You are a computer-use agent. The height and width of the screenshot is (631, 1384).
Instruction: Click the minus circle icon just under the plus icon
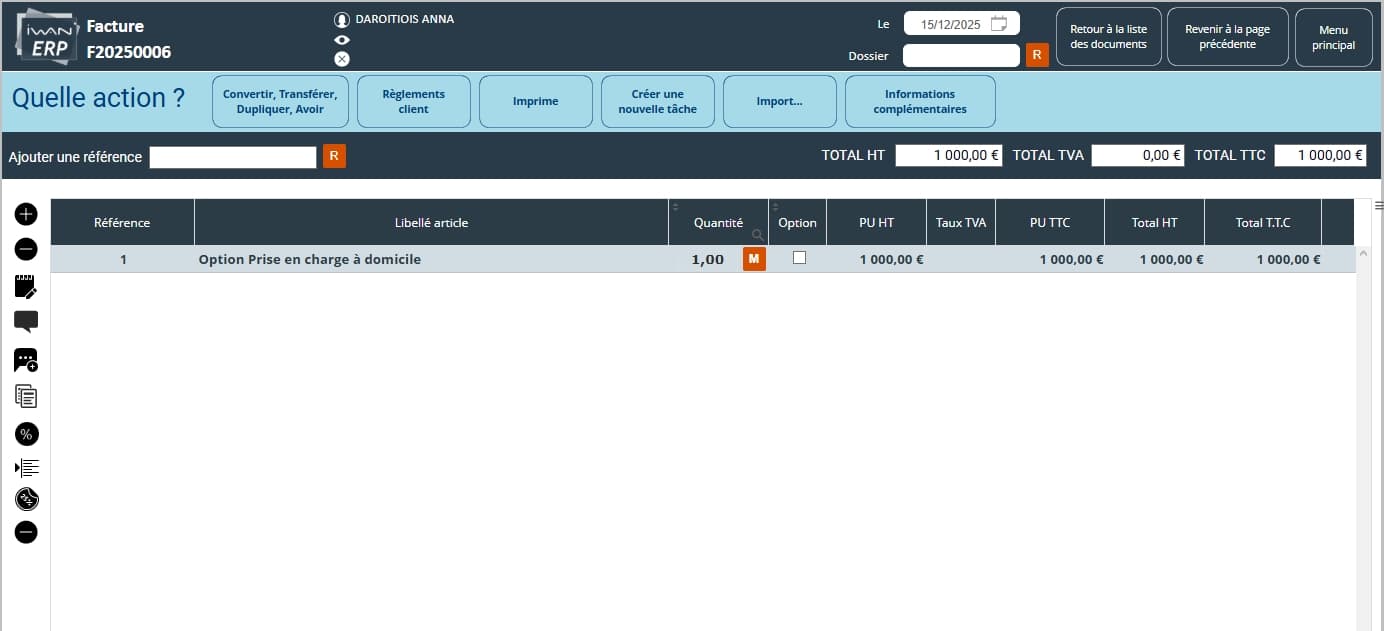point(26,249)
